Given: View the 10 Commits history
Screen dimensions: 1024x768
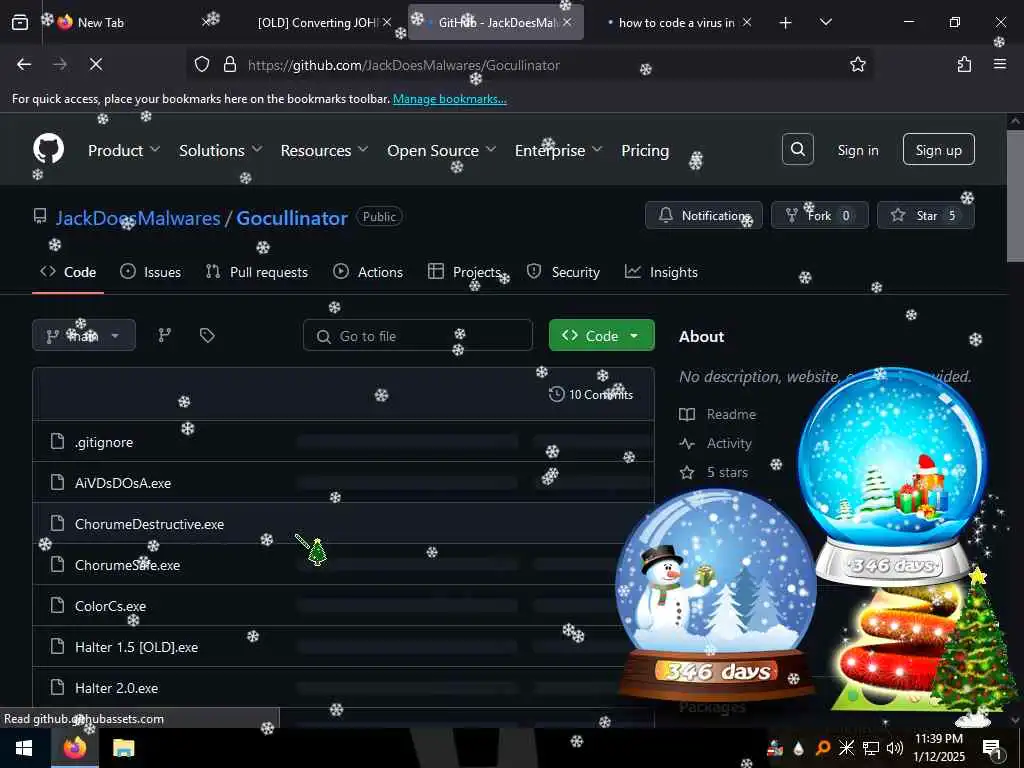Looking at the screenshot, I should click(591, 394).
